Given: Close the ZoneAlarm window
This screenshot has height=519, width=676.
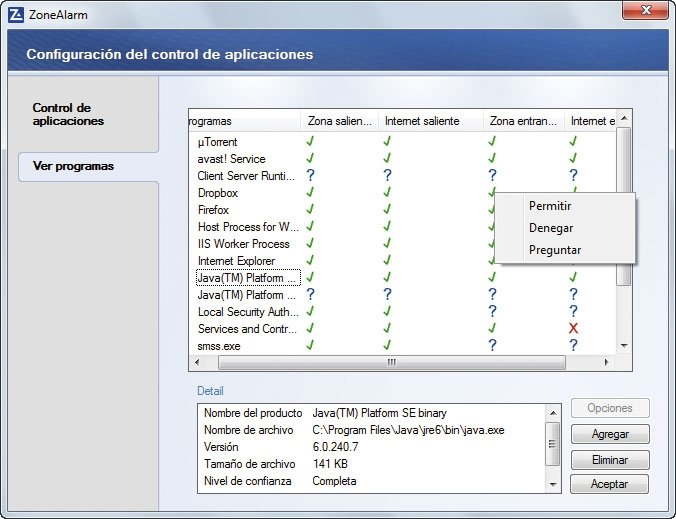Looking at the screenshot, I should pos(645,10).
